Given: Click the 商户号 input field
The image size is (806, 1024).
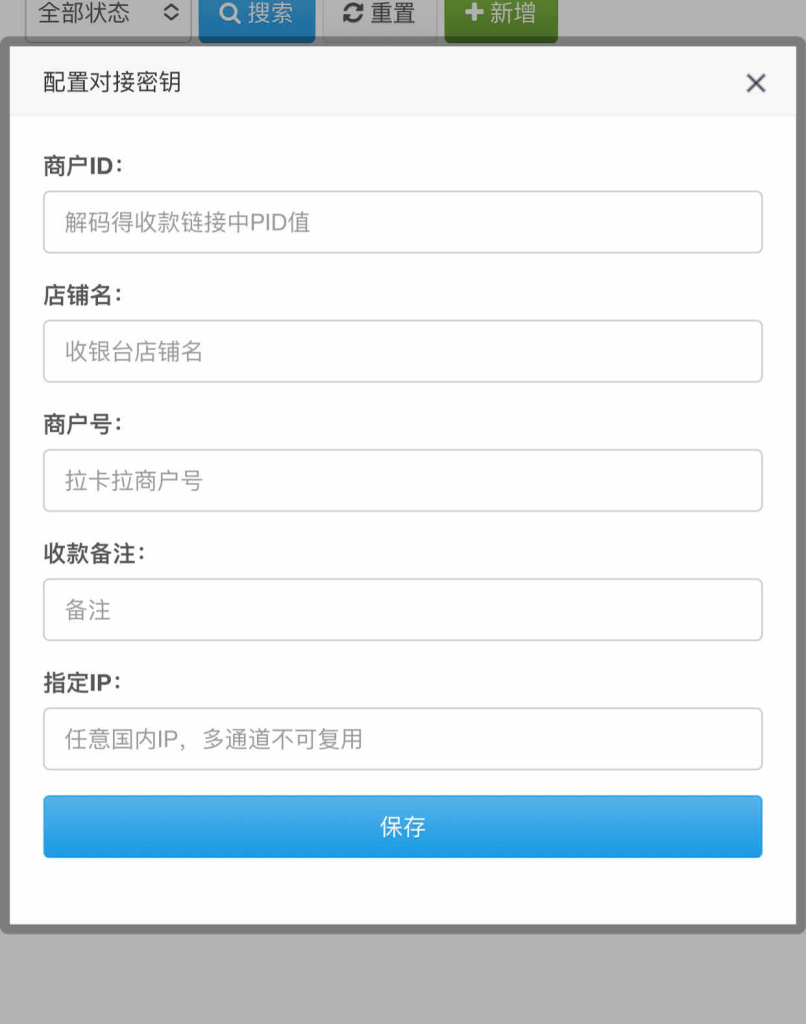Looking at the screenshot, I should tap(402, 480).
